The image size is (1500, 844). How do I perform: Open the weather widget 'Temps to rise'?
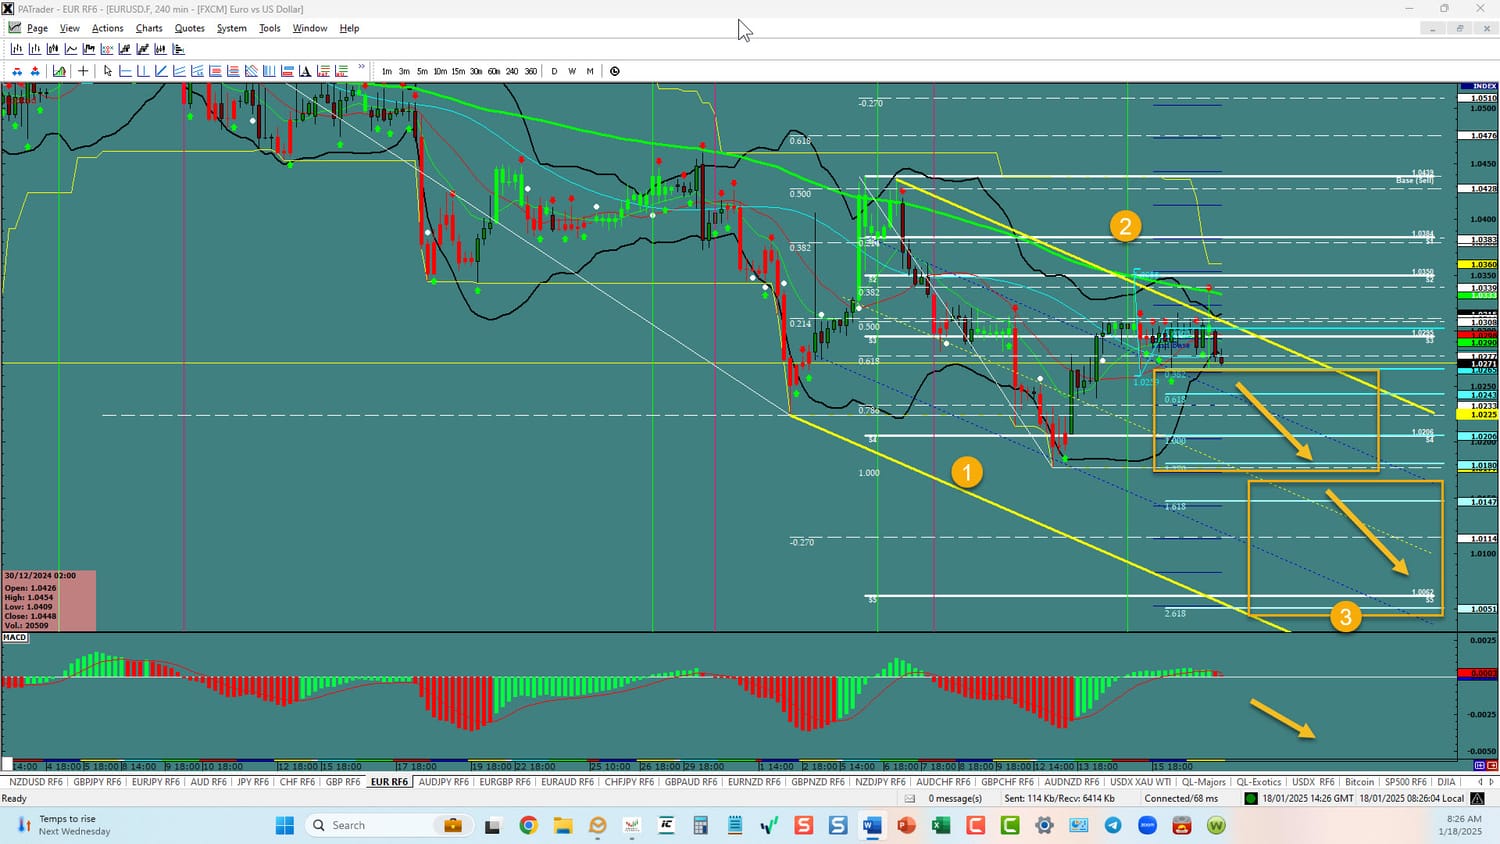coord(65,825)
